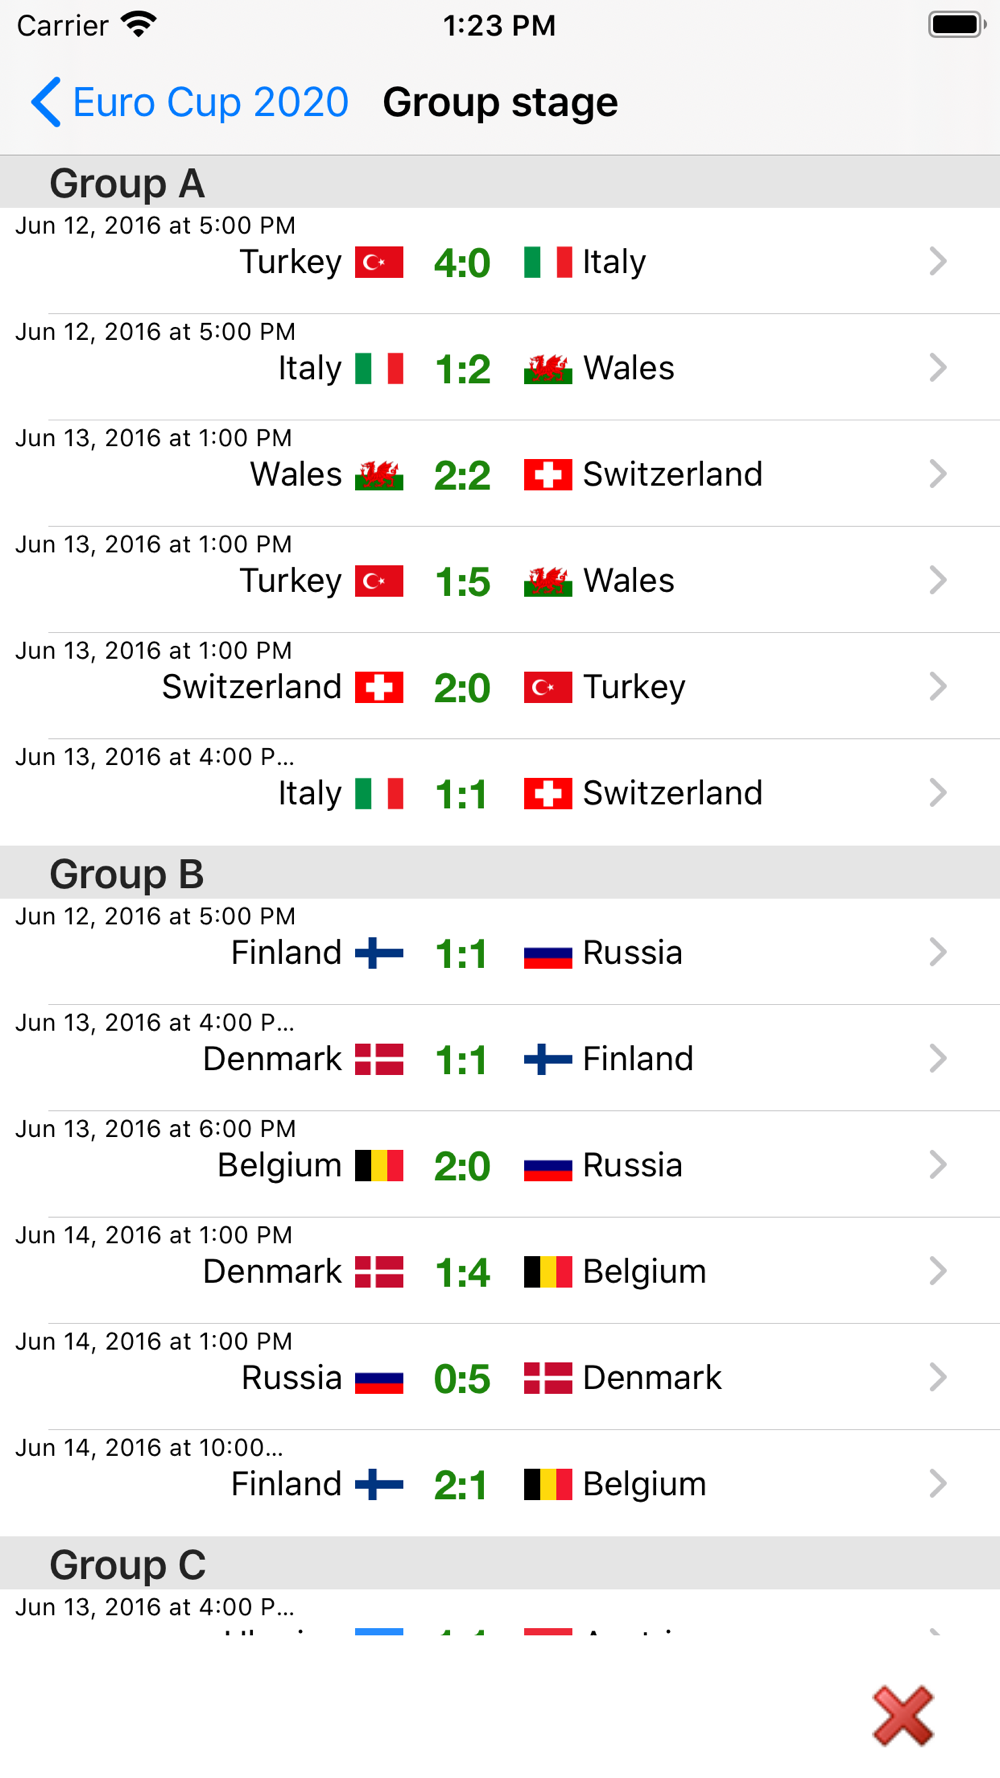Tap the red X close icon
This screenshot has height=1778, width=1000.
point(903,1716)
